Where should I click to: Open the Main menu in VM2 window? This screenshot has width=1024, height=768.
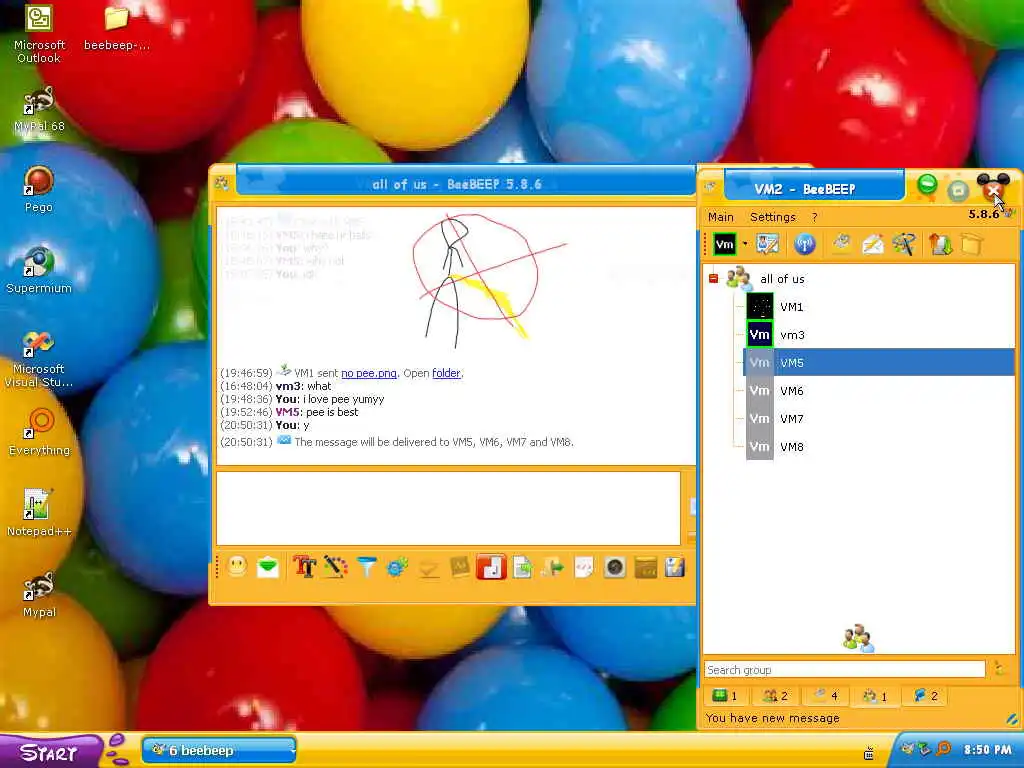[721, 217]
